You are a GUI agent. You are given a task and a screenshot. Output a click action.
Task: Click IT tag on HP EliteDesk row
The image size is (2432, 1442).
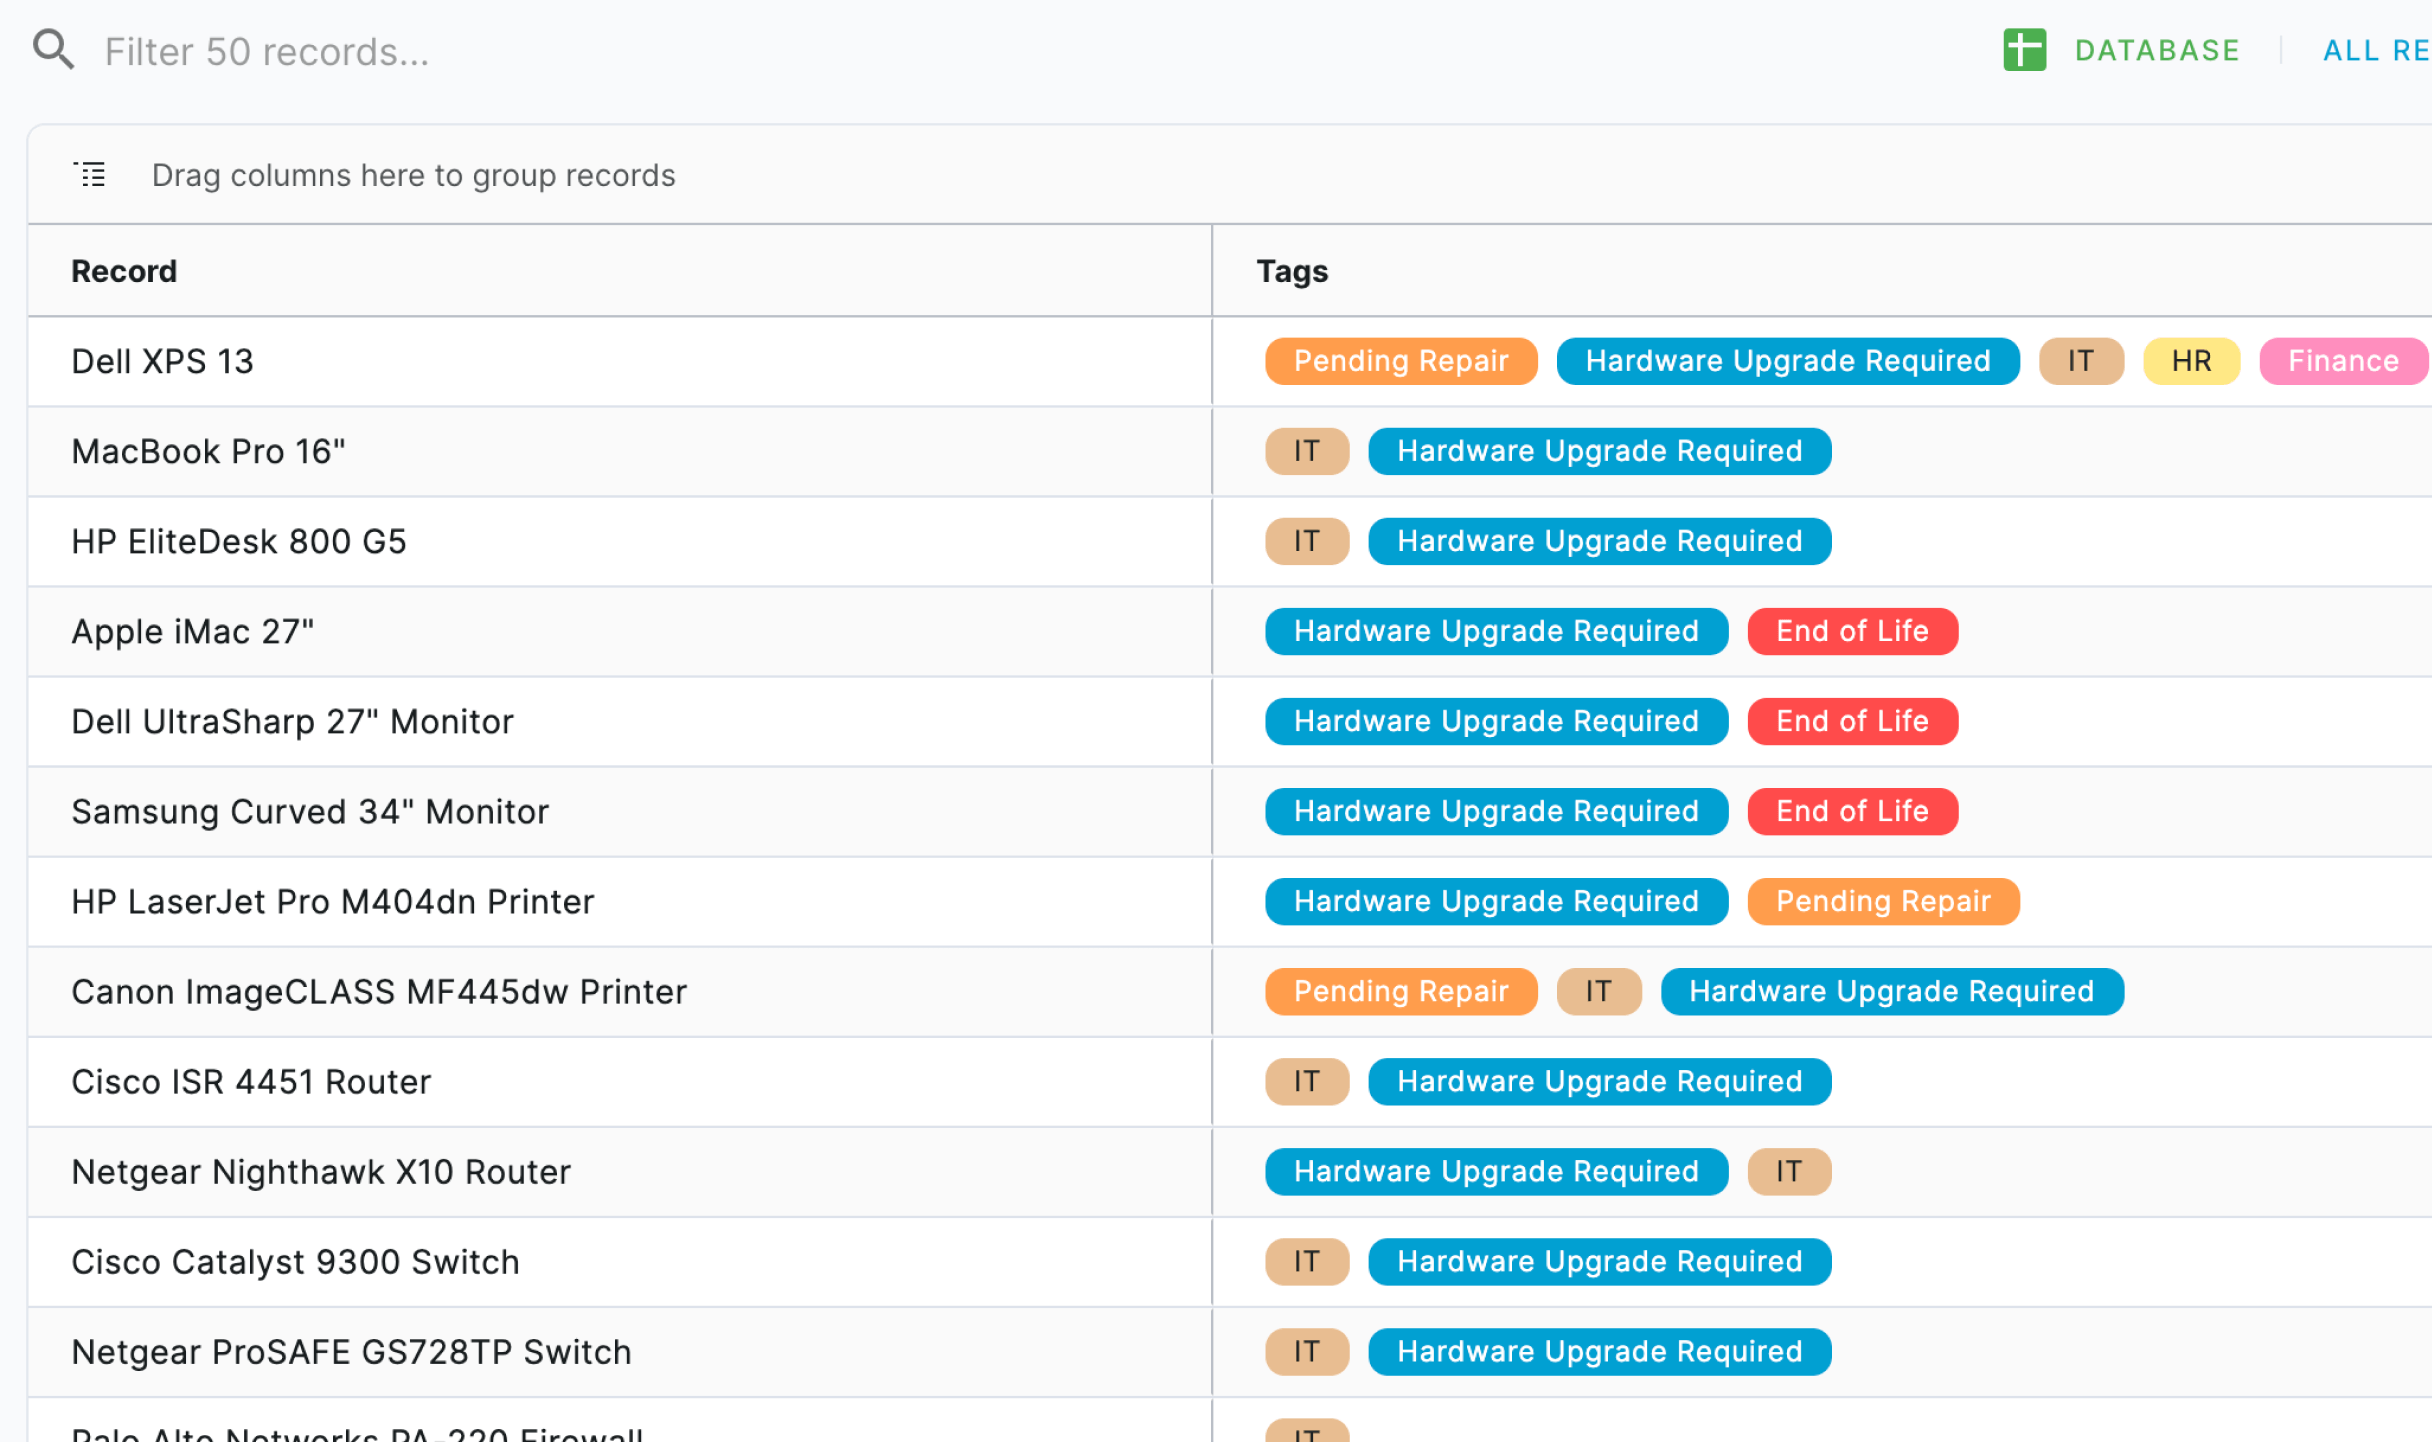pyautogui.click(x=1307, y=541)
